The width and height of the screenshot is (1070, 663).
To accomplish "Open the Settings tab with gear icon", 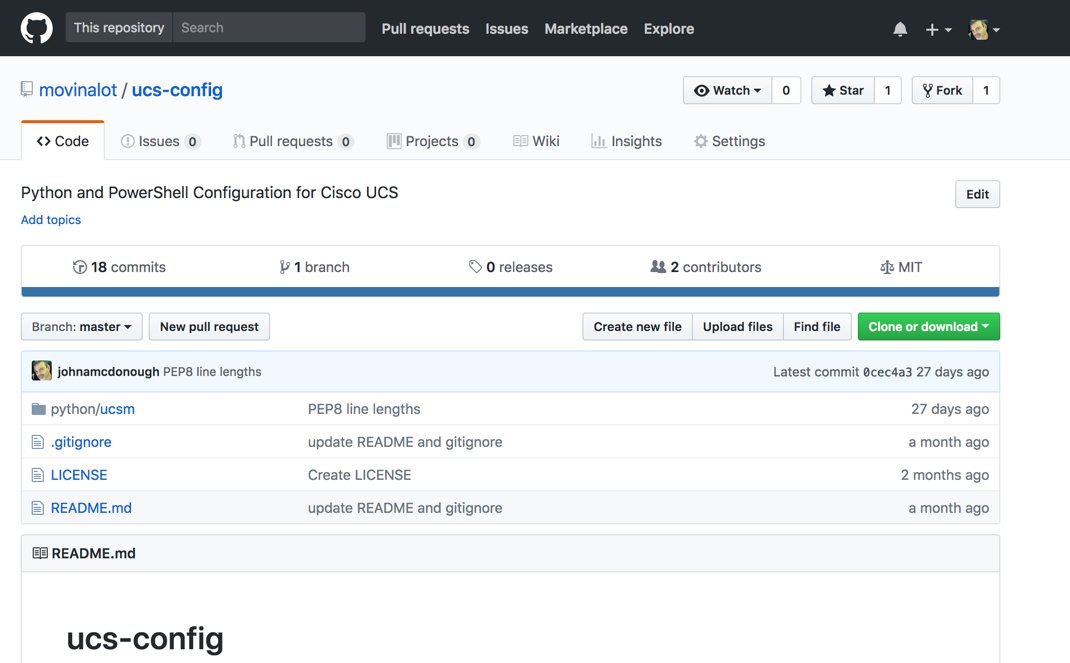I will (729, 141).
